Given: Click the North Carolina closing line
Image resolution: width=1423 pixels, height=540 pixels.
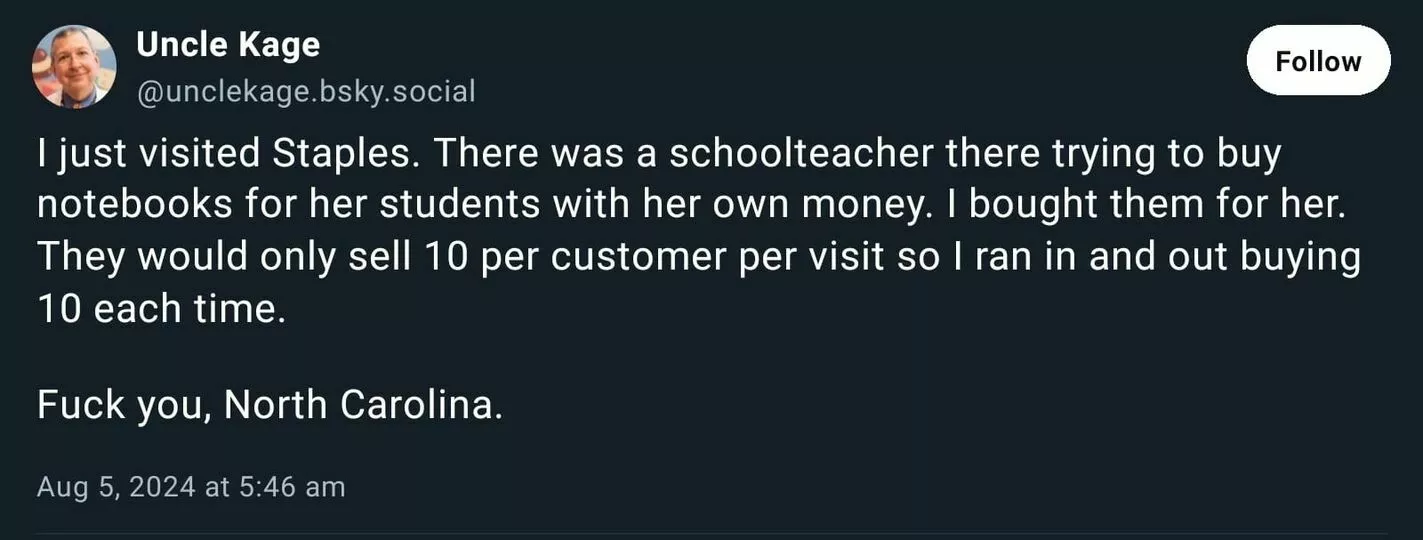Looking at the screenshot, I should click(270, 404).
